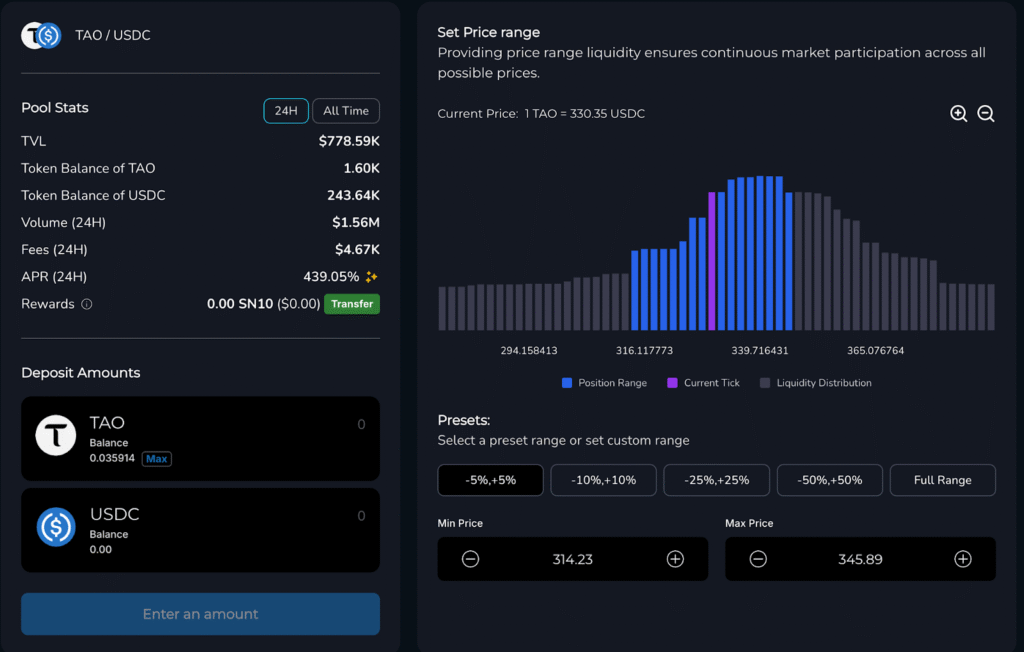The image size is (1024, 652).
Task: Click the TAO / USDC pair logo
Action: [42, 36]
